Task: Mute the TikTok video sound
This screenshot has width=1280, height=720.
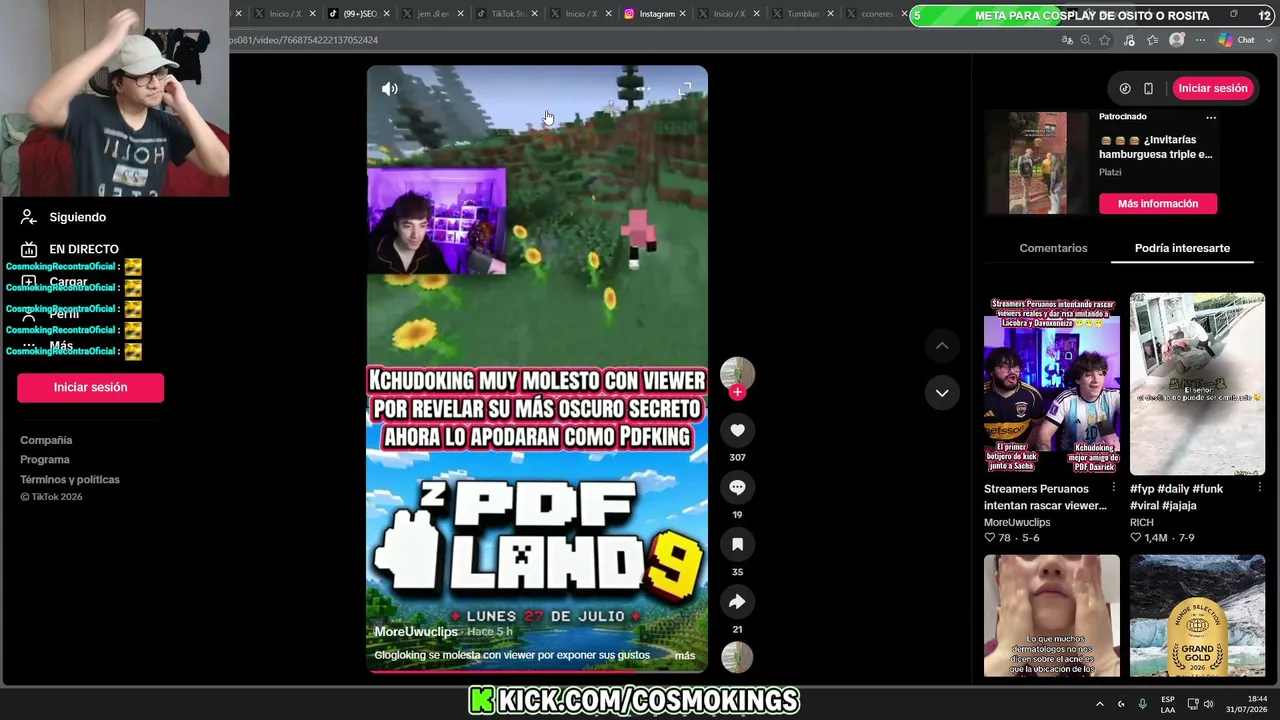Action: coord(390,89)
